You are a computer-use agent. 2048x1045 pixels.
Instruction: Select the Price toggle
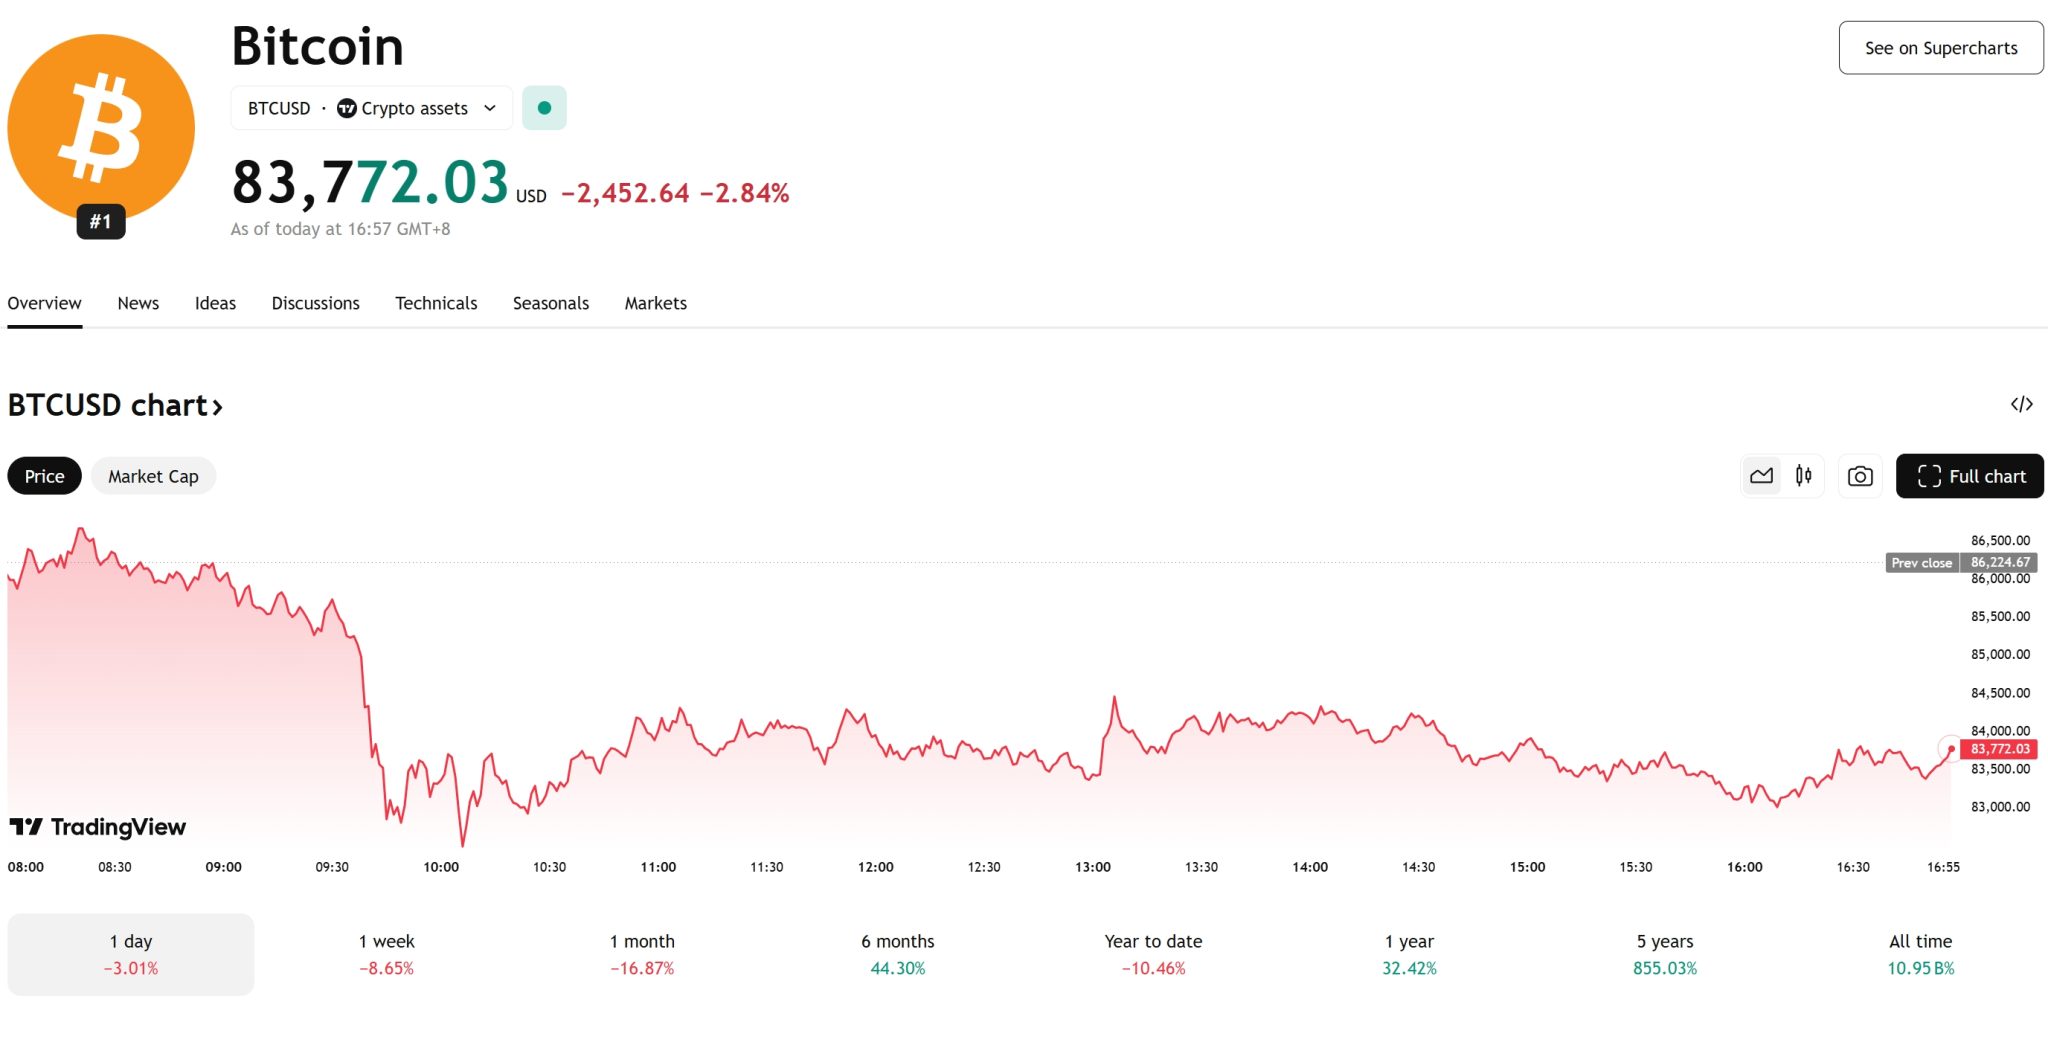click(44, 476)
